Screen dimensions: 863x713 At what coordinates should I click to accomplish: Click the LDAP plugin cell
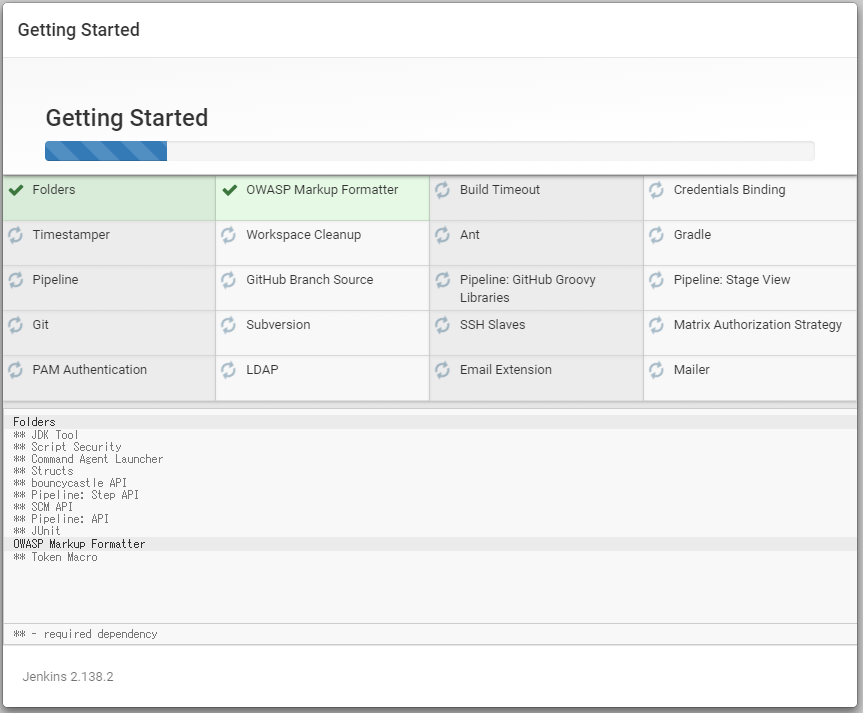tap(262, 369)
